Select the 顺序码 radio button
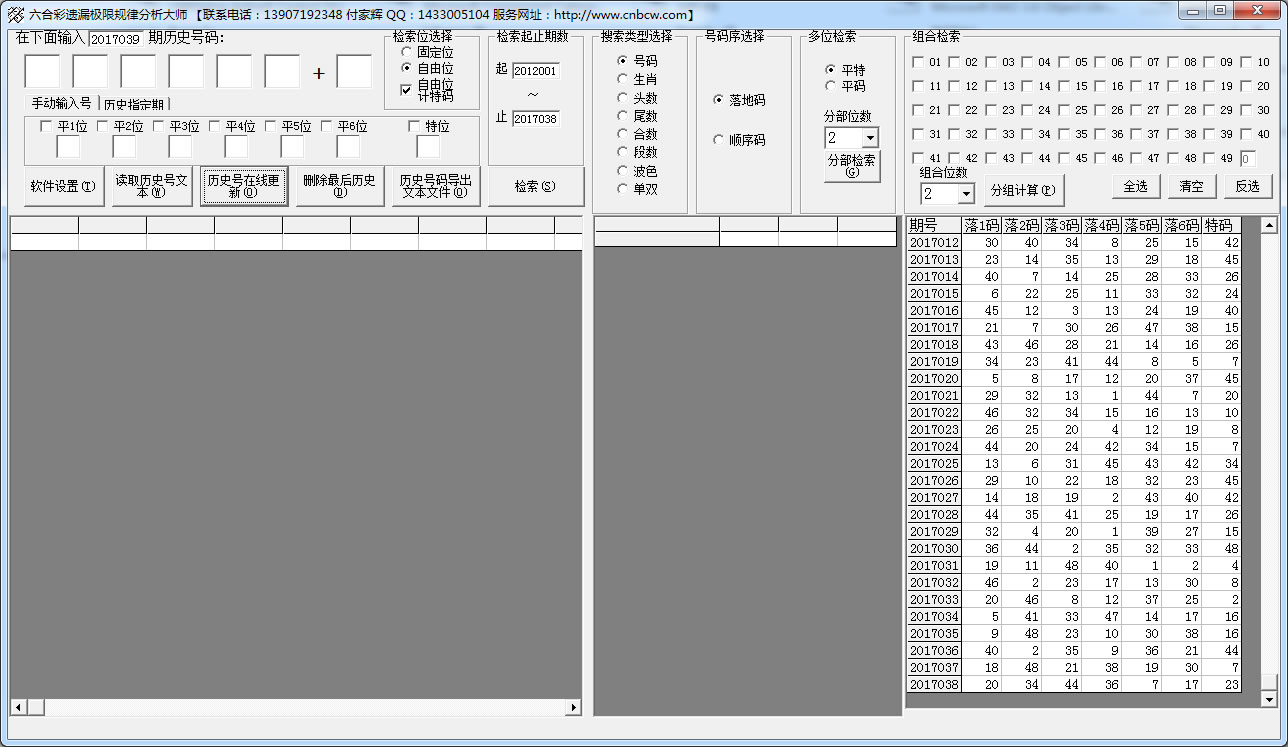Viewport: 1288px width, 747px height. point(718,140)
